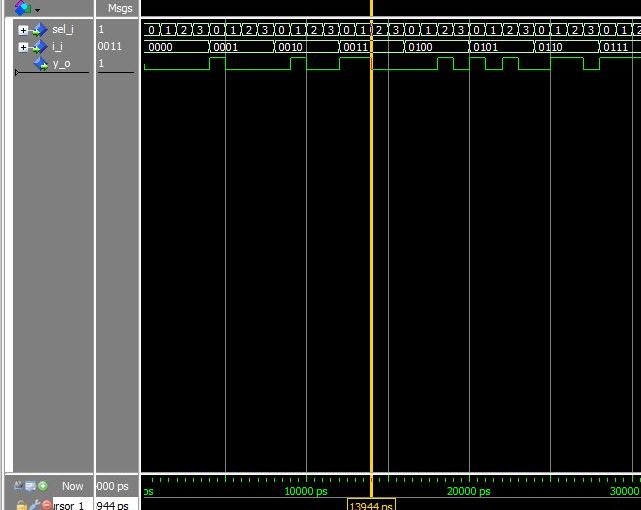Click the i_i signal diamond icon

40,47
